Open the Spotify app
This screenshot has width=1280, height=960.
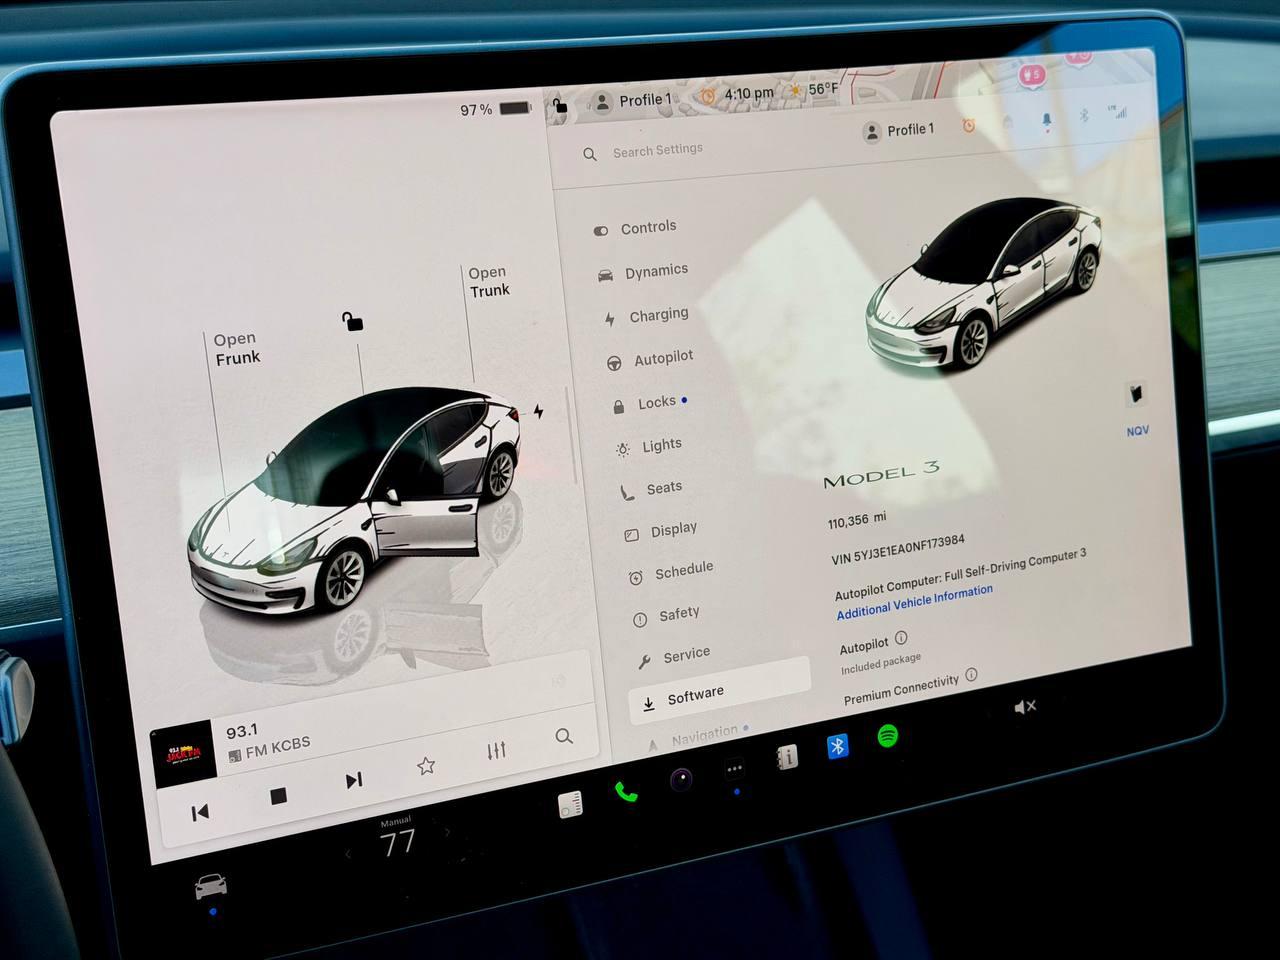tap(887, 738)
